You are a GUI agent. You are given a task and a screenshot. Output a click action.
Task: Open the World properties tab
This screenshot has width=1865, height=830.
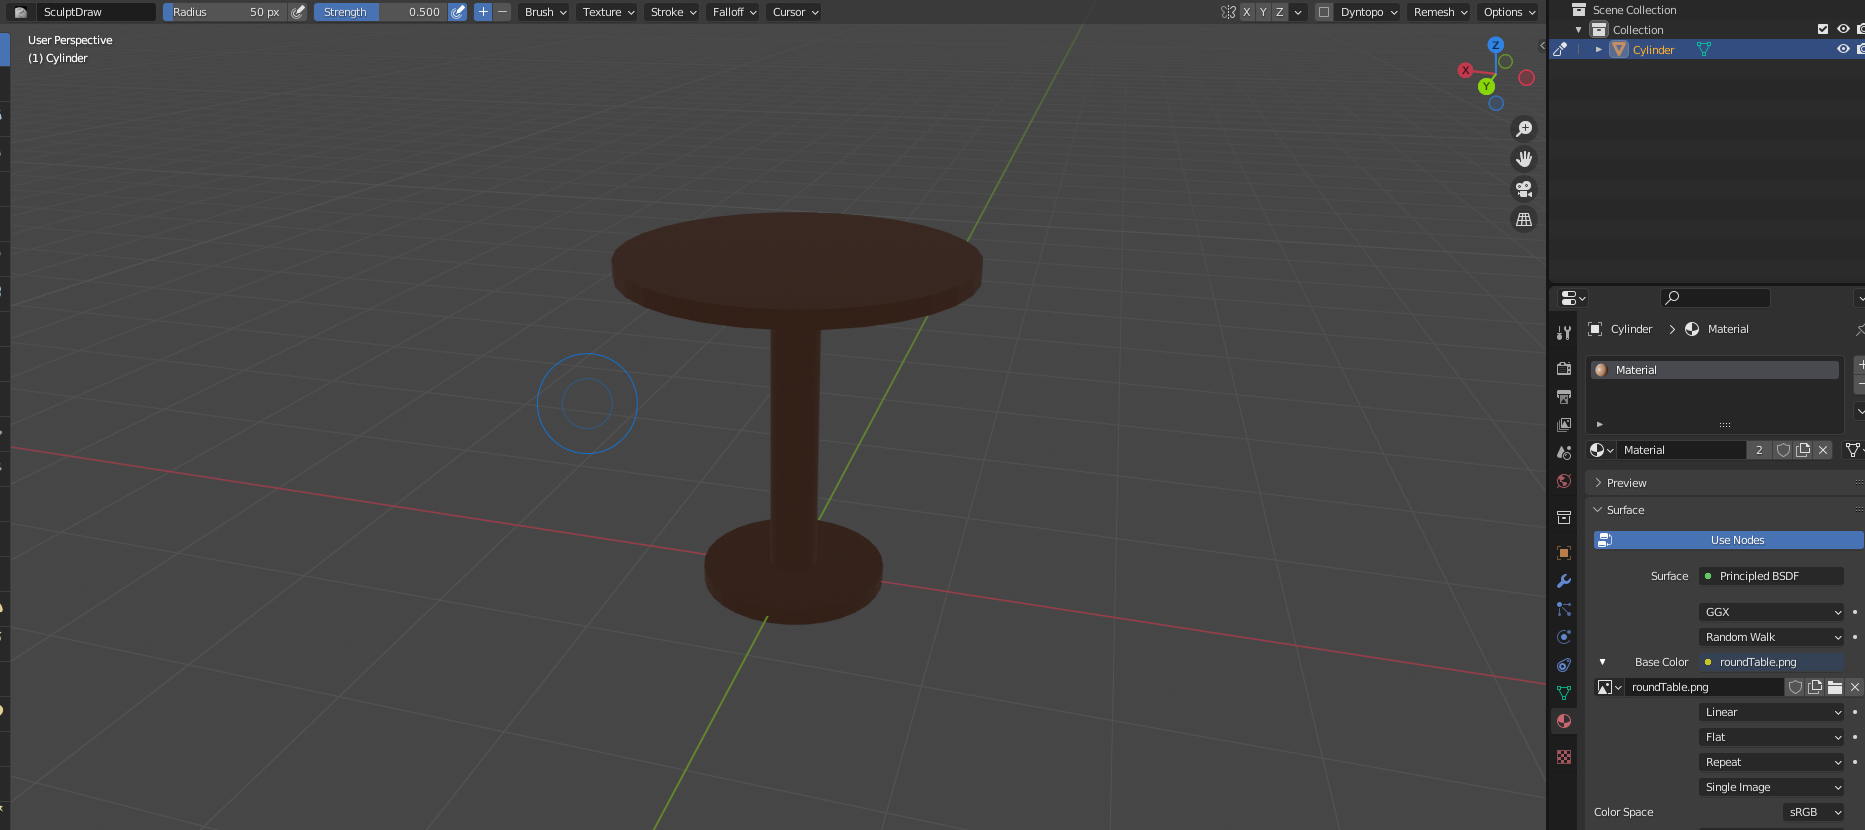click(x=1564, y=481)
